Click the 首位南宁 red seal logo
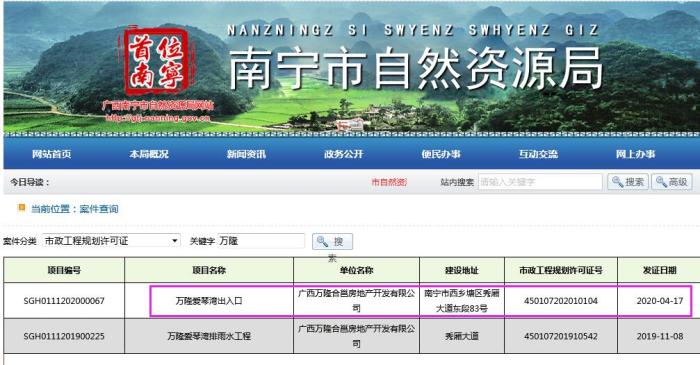 (156, 62)
